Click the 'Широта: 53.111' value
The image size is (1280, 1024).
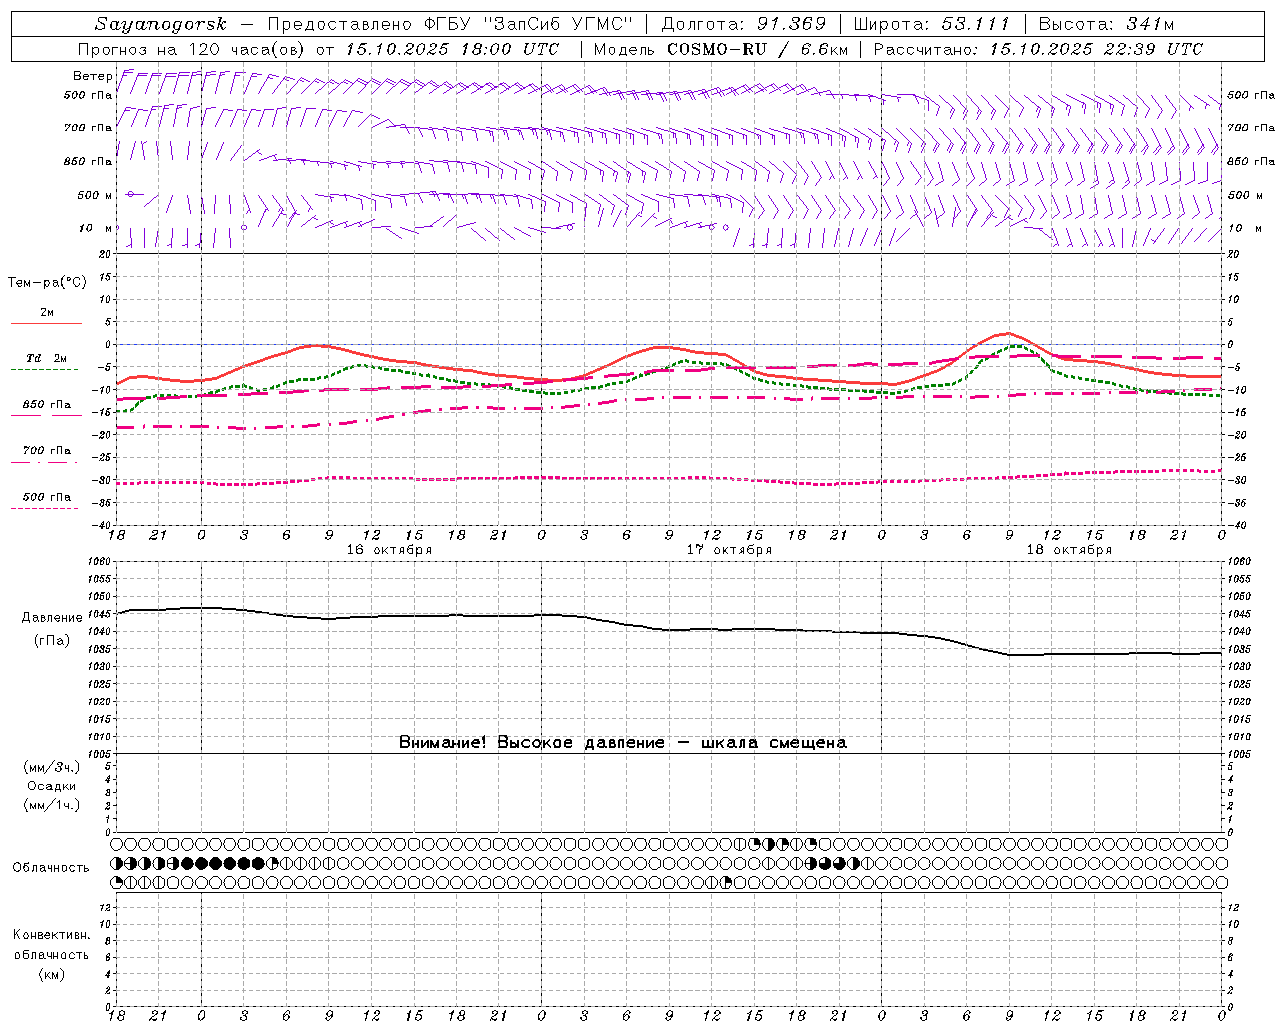931,24
